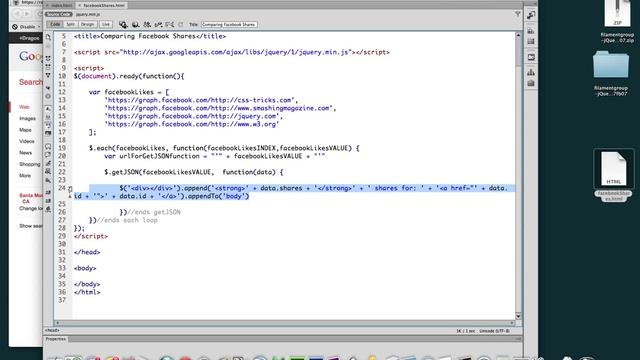This screenshot has height=360, width=640.
Task: Switch to Code view
Action: (55, 24)
